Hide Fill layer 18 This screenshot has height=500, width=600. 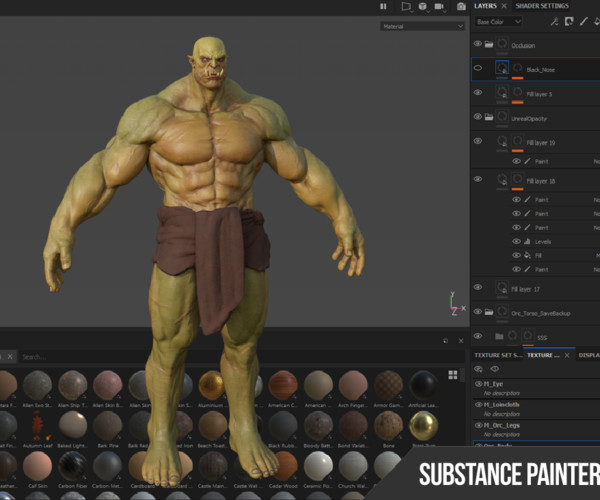point(478,179)
